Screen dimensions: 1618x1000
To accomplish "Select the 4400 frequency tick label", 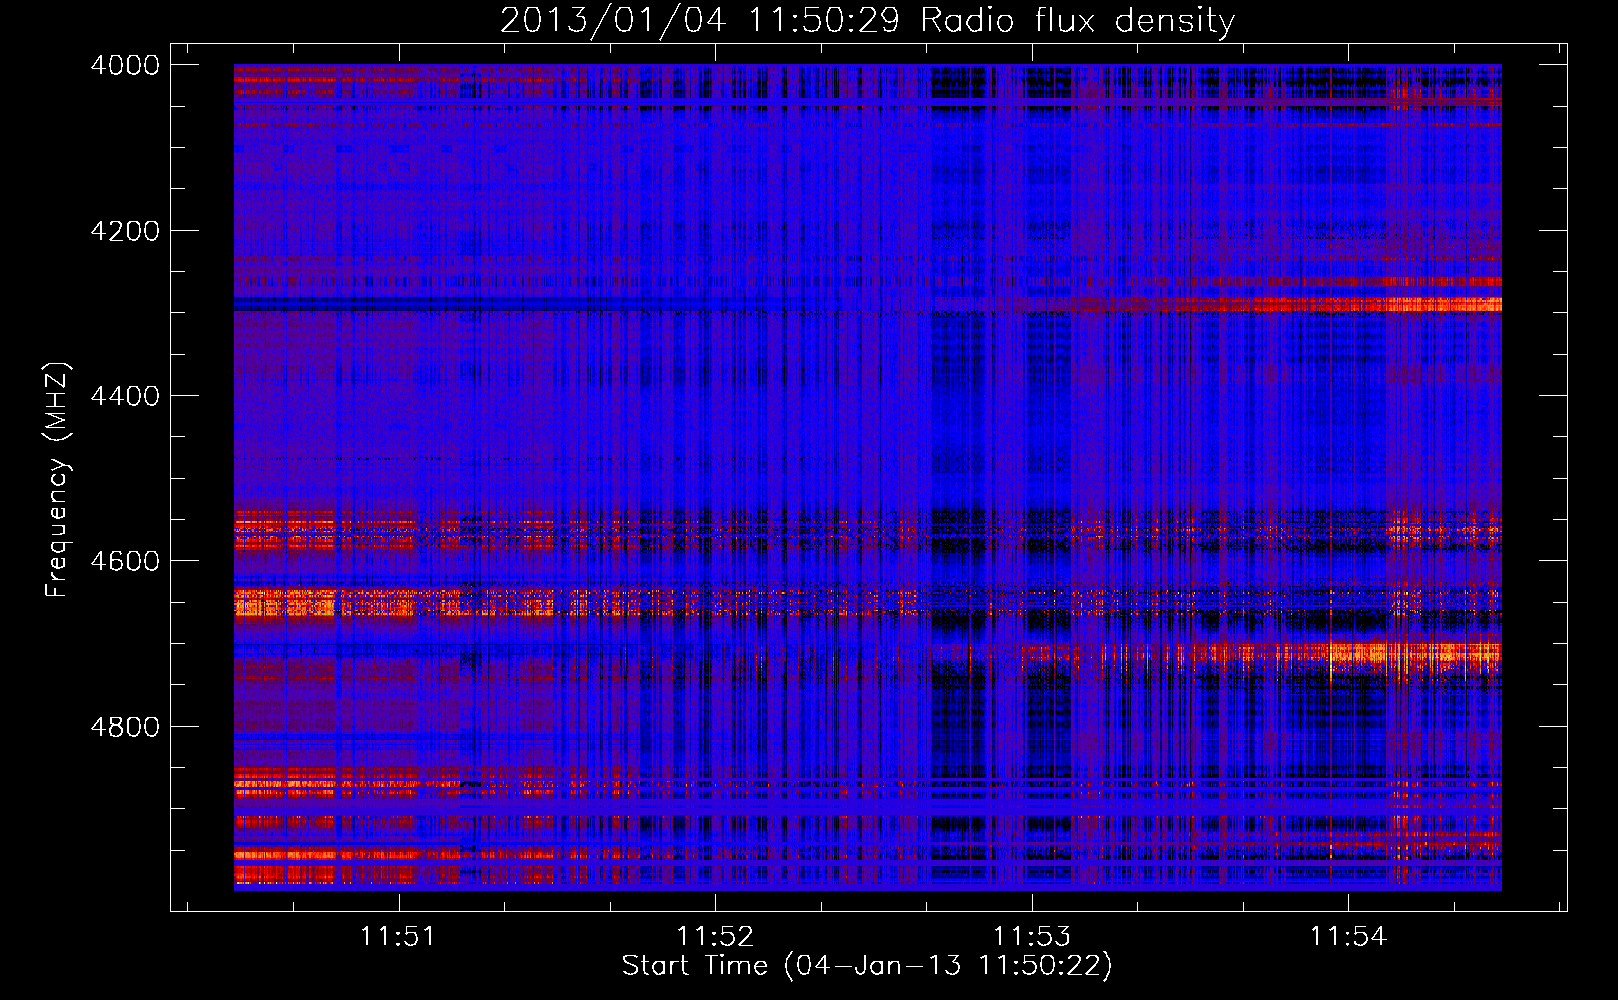I will [x=125, y=396].
